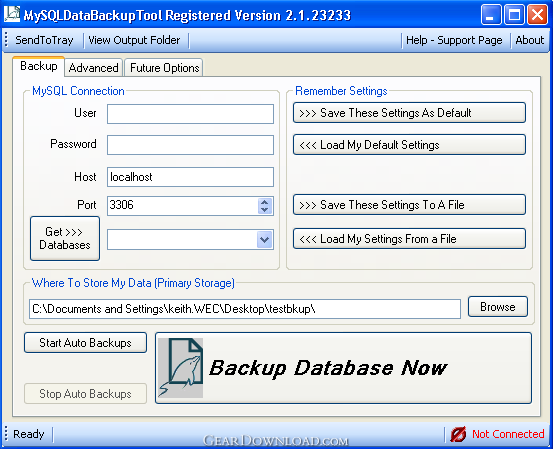Open the Future Options tab
553x449 pixels.
tap(164, 68)
